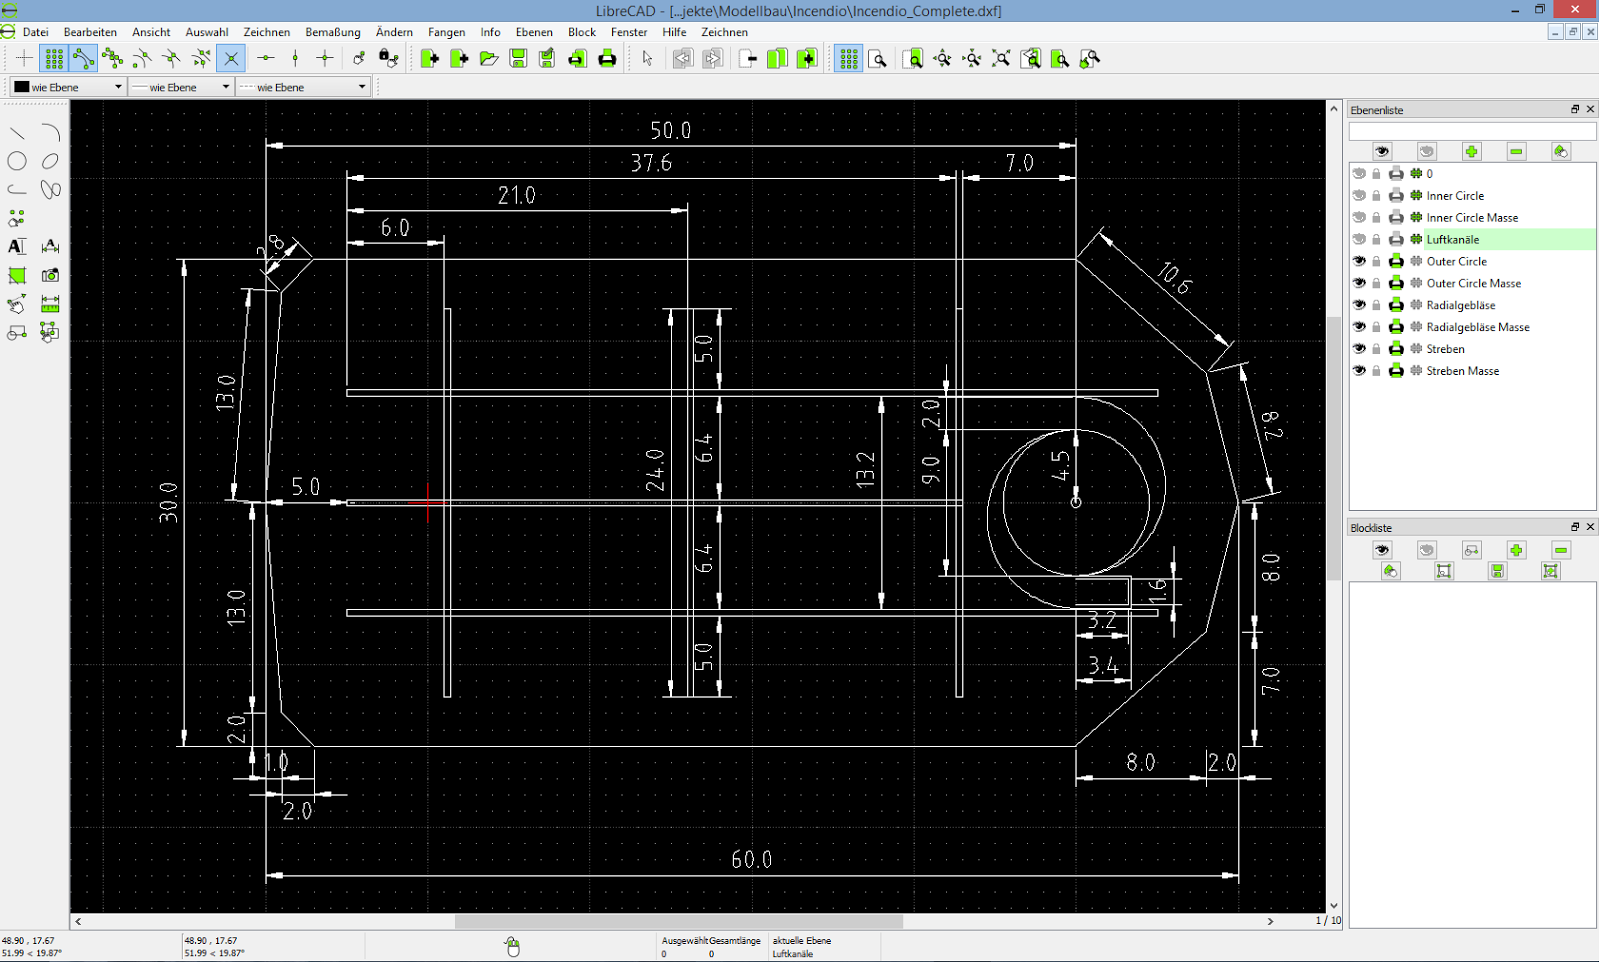Toggle lock on Streben Masse layer
Screen dimensions: 1600x962
[1377, 371]
